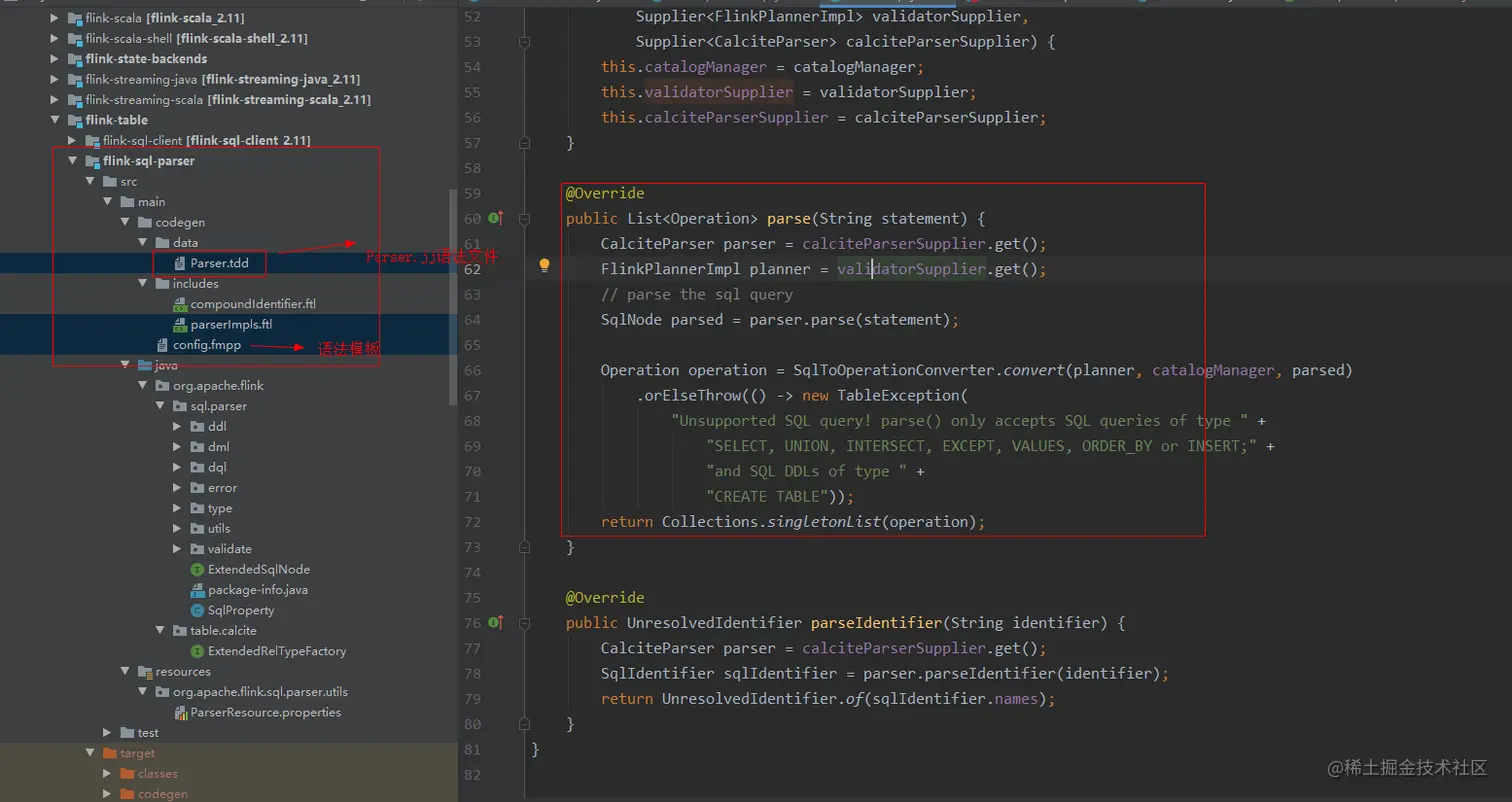The width and height of the screenshot is (1512, 802).
Task: Click the parserImpls.ftl file icon
Action: point(180,324)
